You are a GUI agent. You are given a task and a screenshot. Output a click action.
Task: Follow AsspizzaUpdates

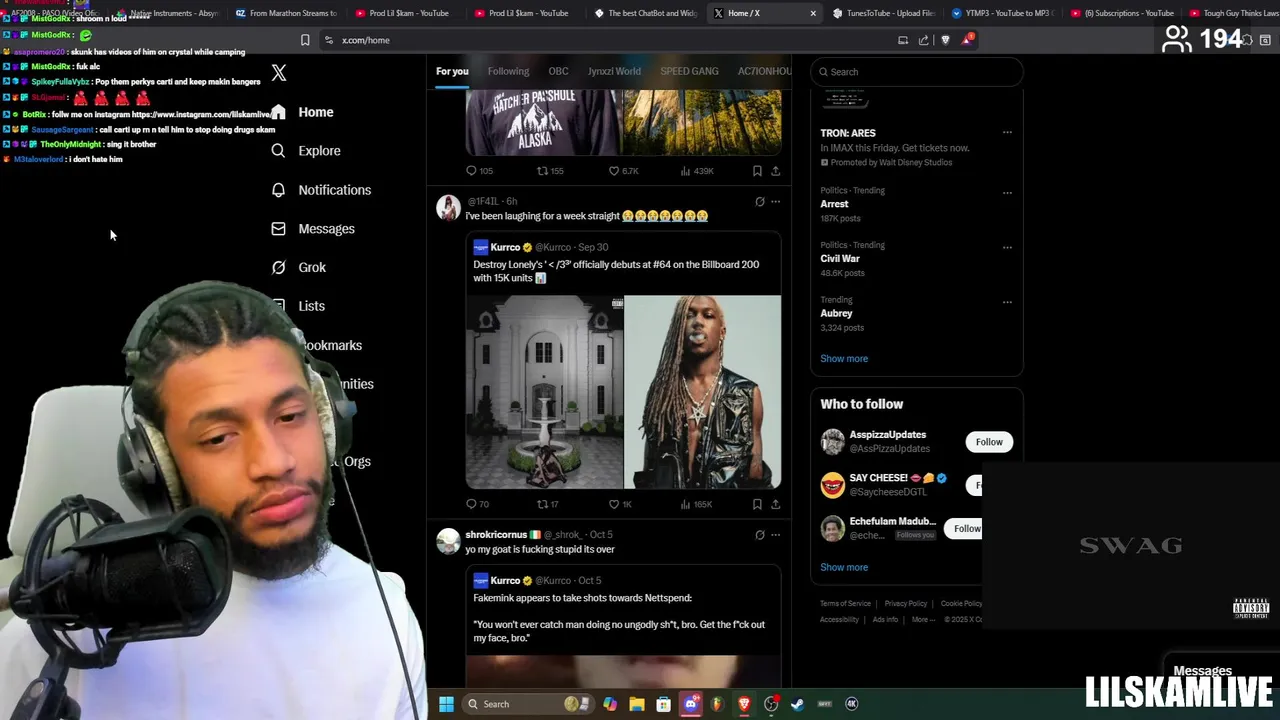coord(989,442)
